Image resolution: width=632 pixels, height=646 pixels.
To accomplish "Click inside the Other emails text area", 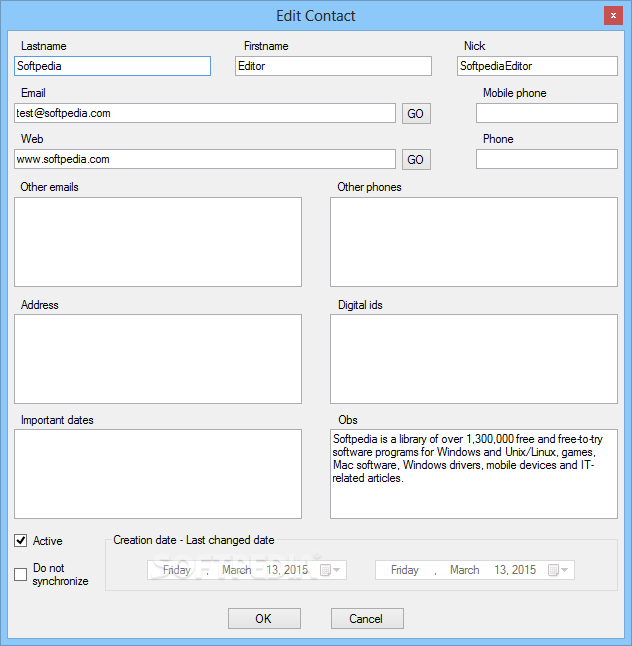I will [x=158, y=242].
